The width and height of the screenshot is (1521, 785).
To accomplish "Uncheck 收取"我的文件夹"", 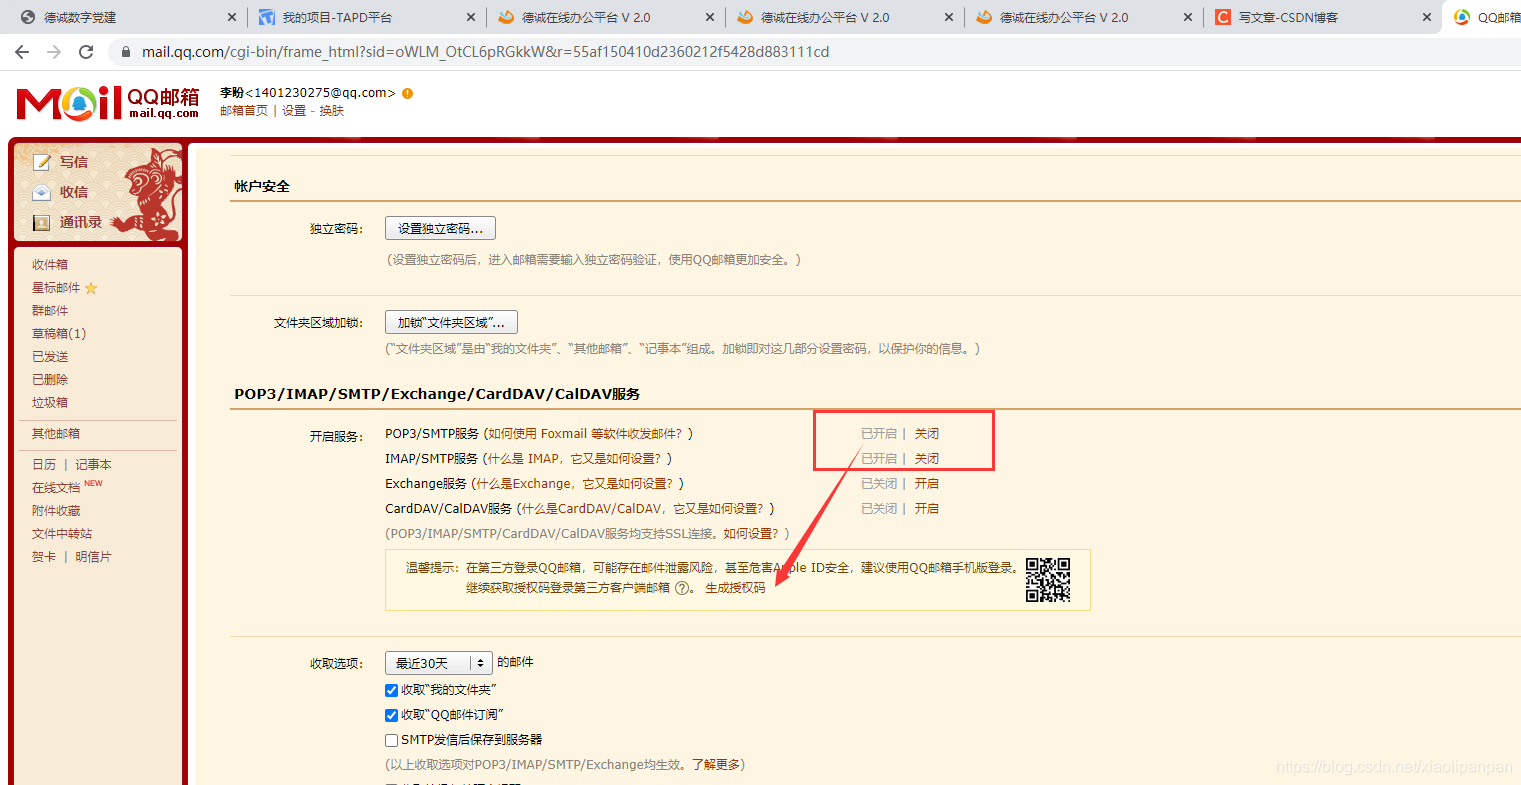I will click(x=391, y=689).
